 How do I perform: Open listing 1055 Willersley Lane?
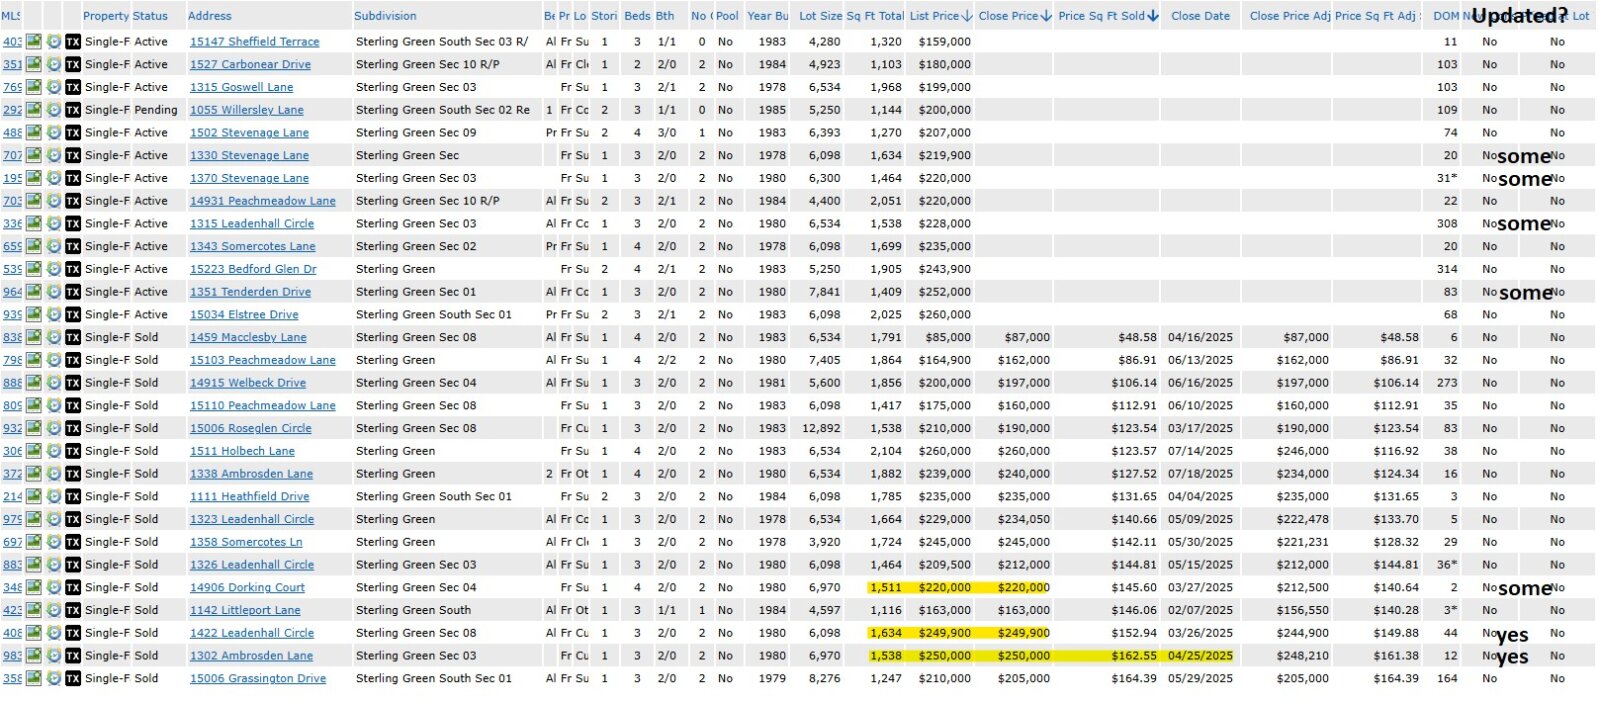247,110
